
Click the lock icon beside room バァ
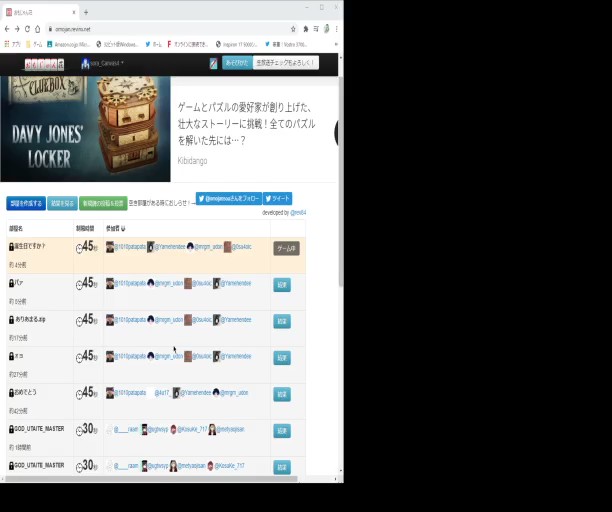click(11, 283)
